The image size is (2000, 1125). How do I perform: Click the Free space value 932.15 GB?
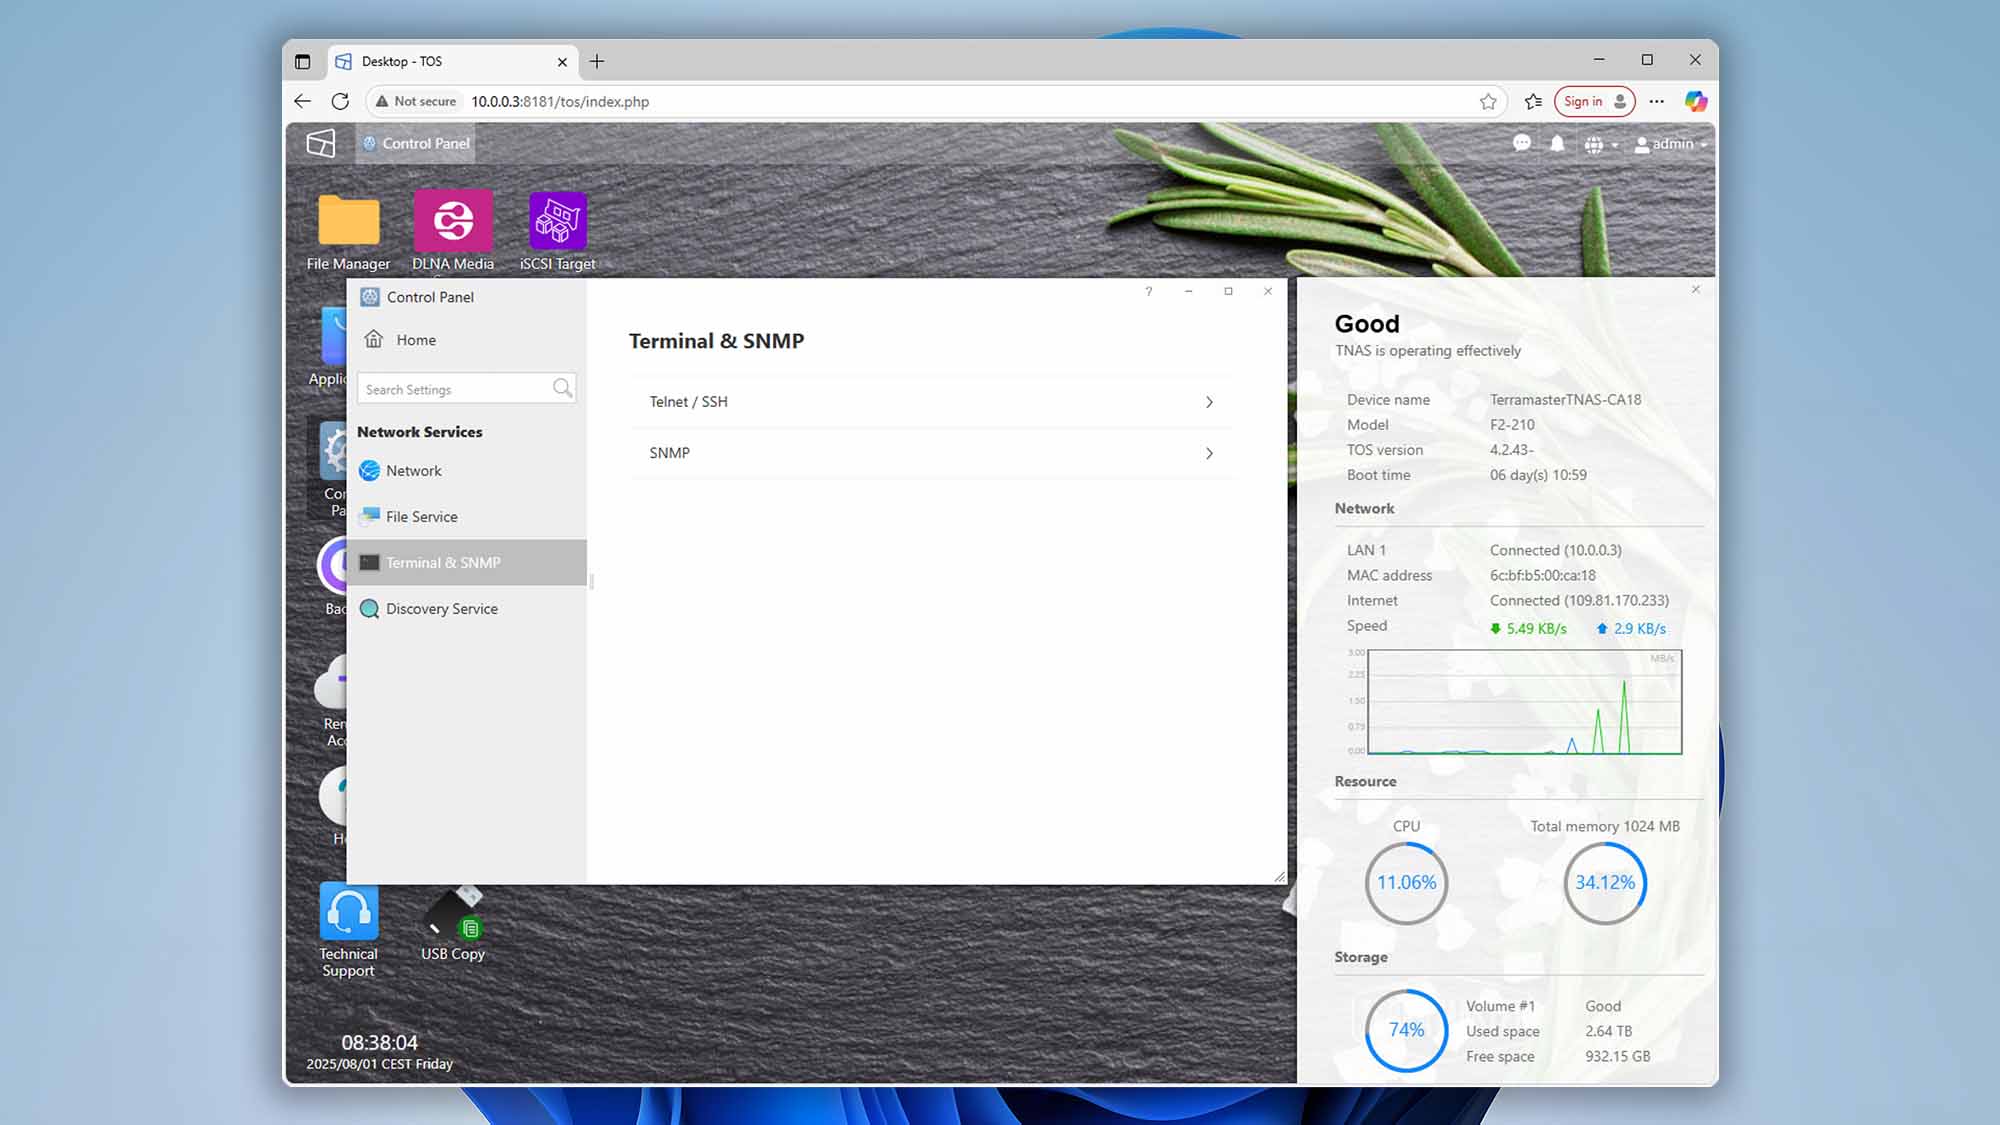click(x=1618, y=1056)
